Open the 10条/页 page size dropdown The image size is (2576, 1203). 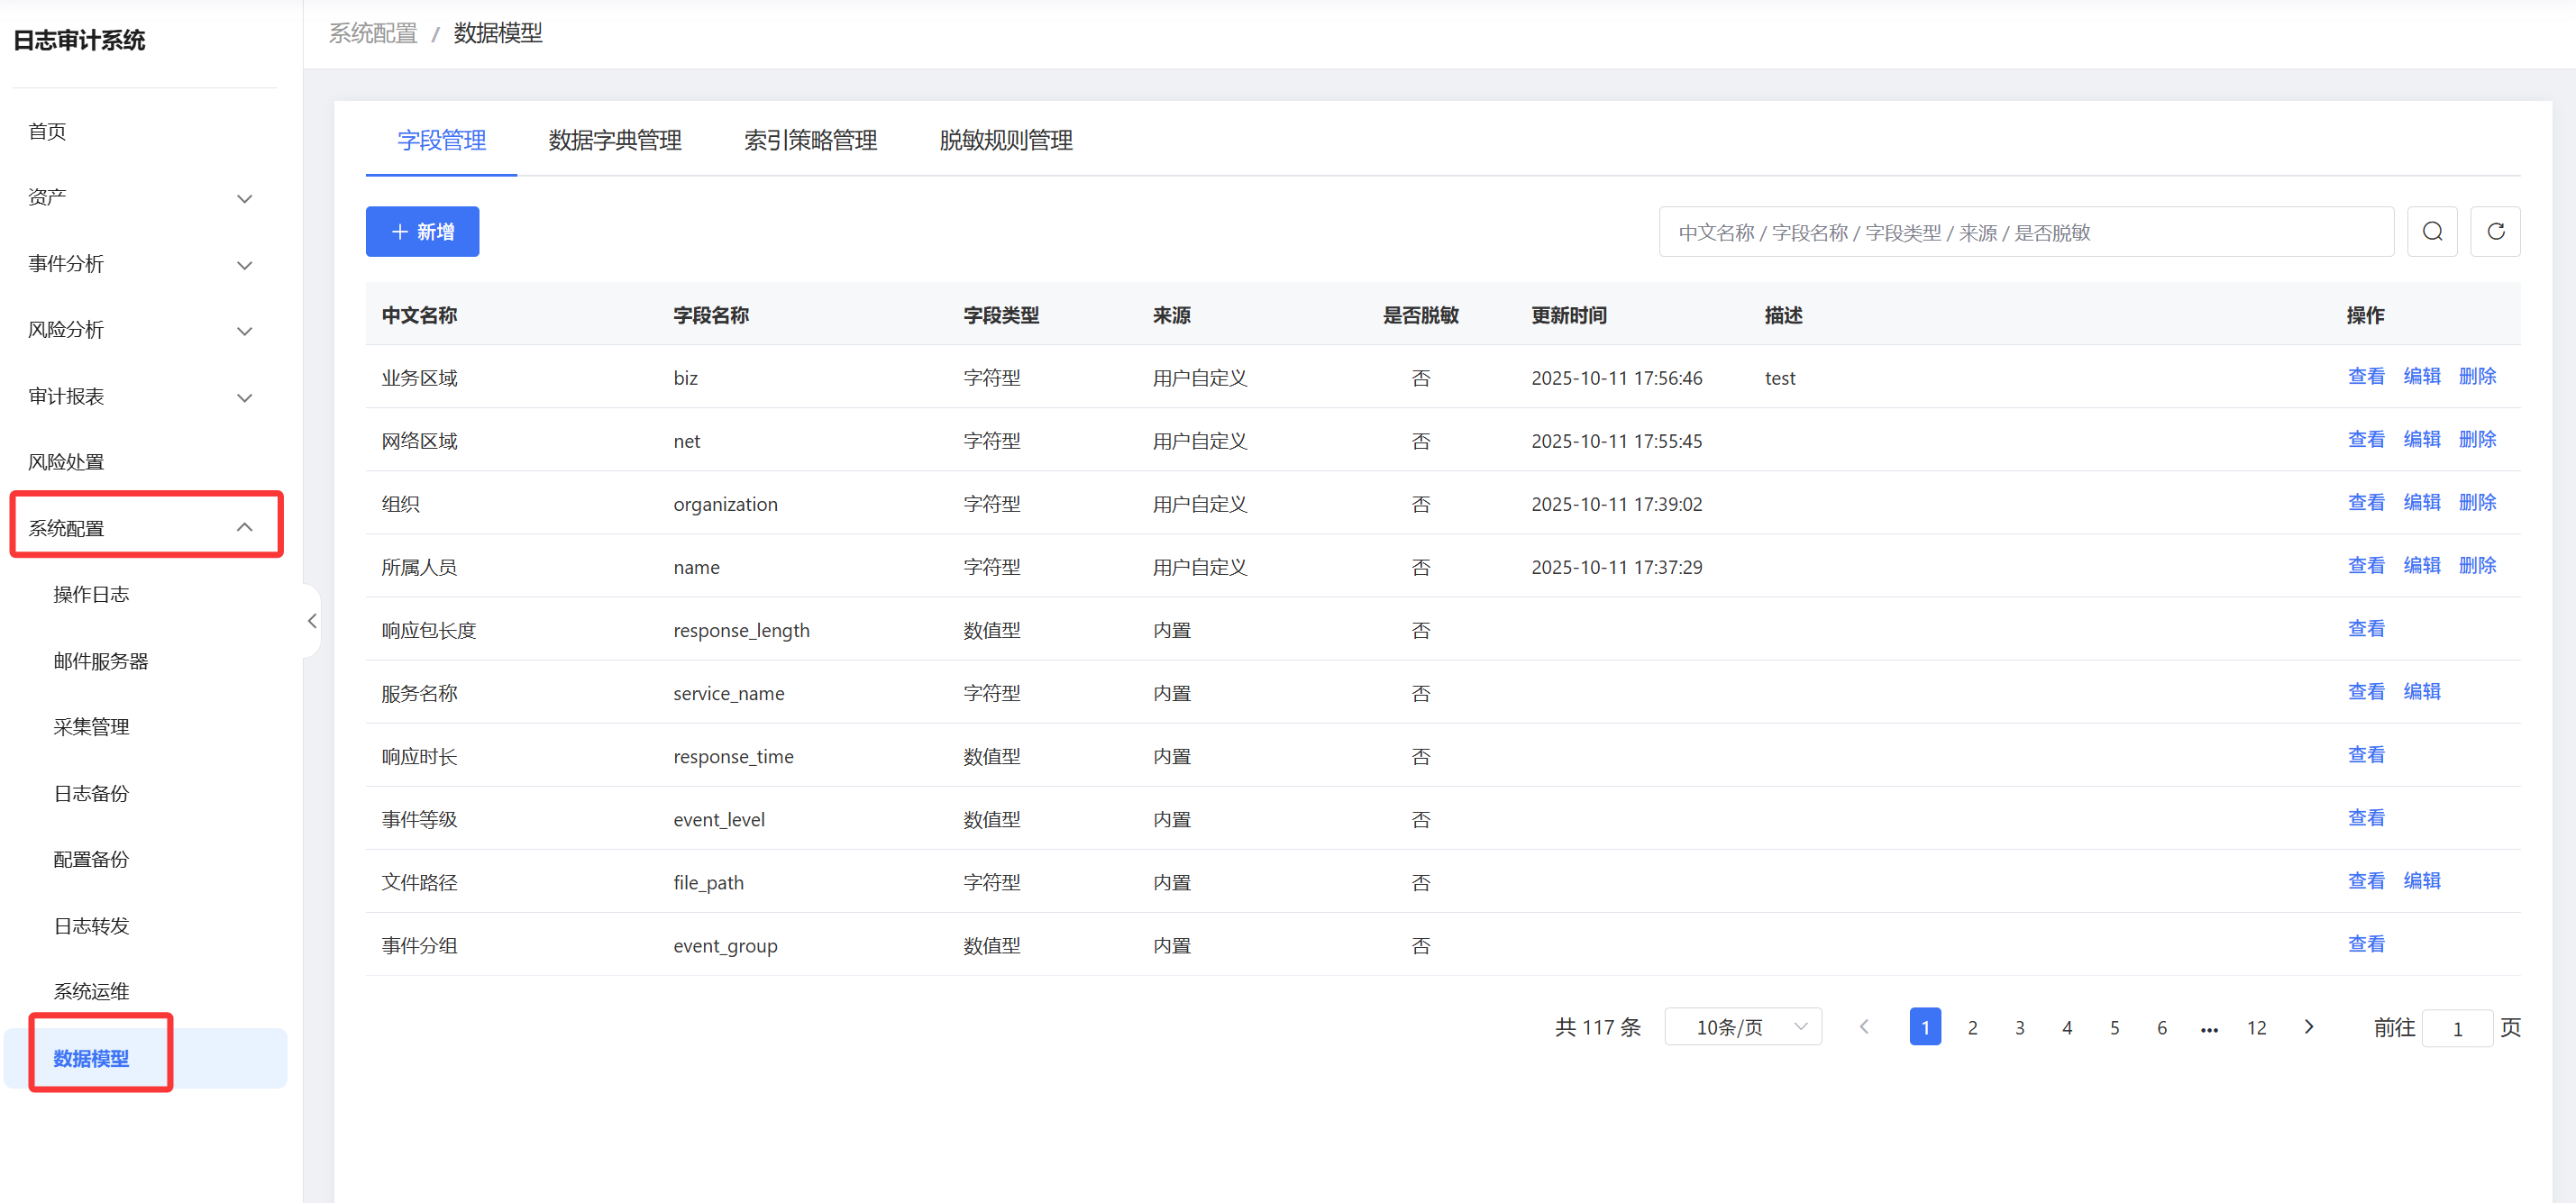pyautogui.click(x=1742, y=1027)
